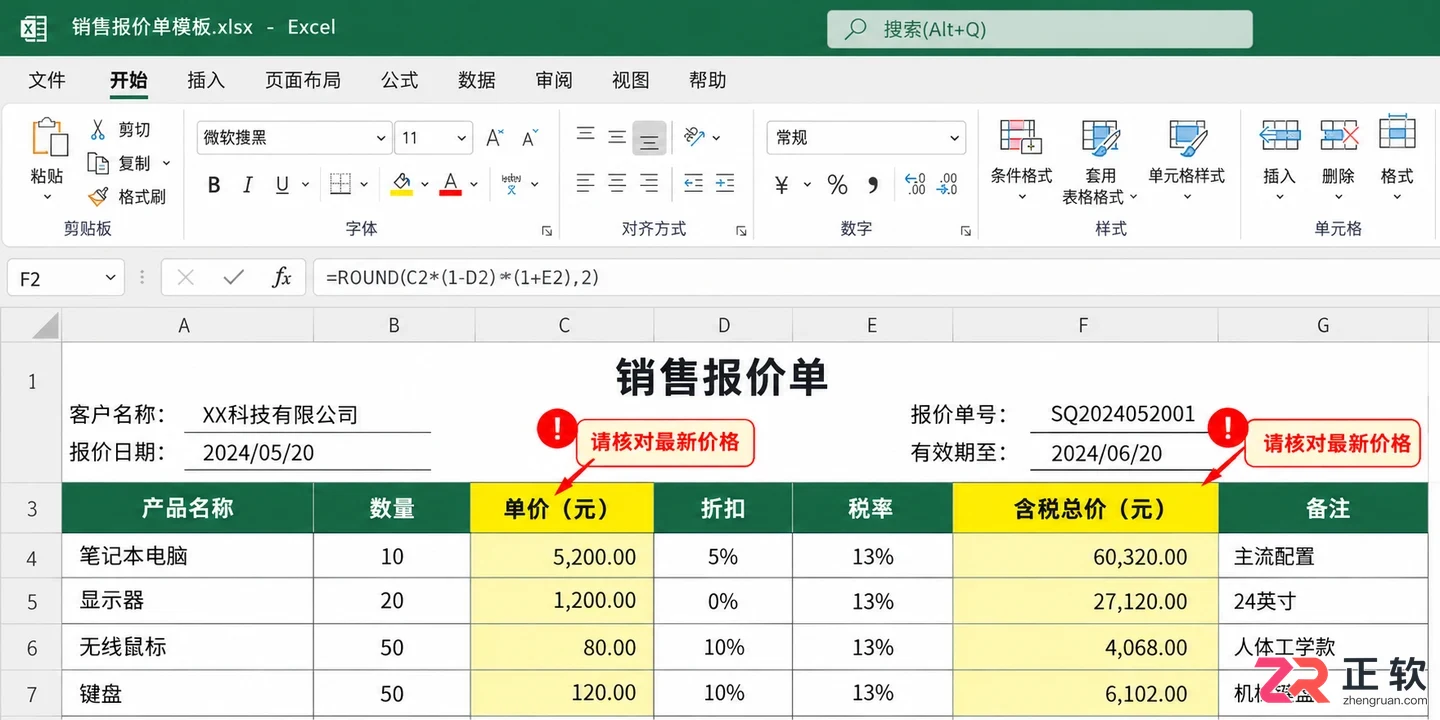Open fill color dropdown arrow
Viewport: 1440px width, 720px height.
point(424,185)
